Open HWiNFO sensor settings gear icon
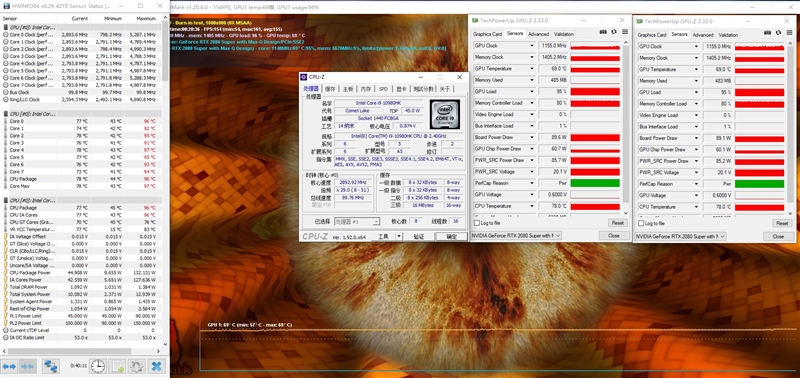The width and height of the screenshot is (800, 378). 136,366
